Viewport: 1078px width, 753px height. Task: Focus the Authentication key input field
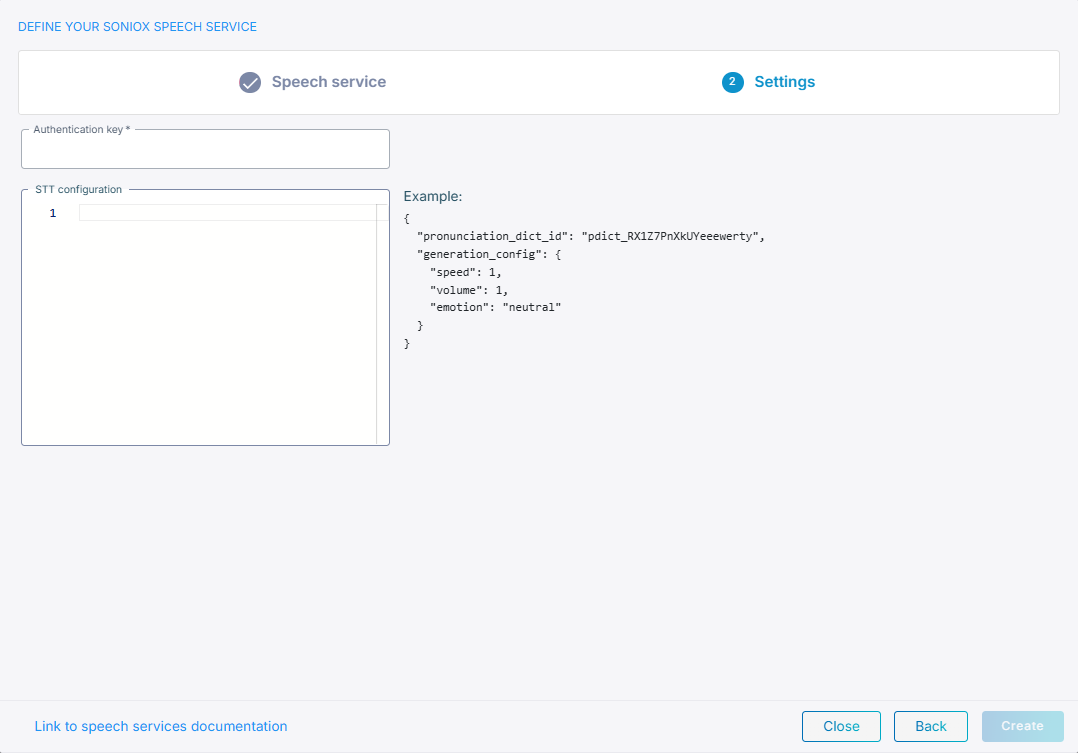205,152
